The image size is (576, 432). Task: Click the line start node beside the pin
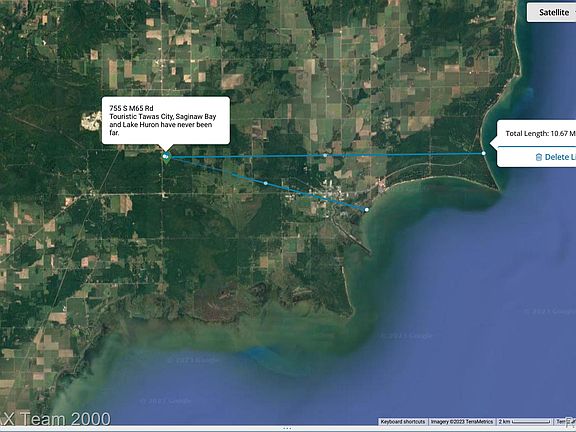[164, 156]
